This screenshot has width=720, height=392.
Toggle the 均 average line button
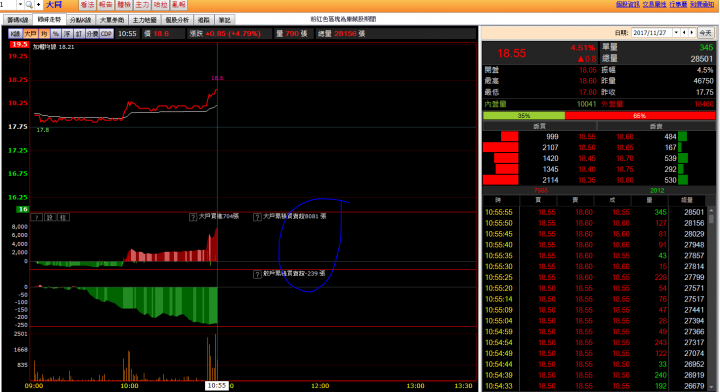(44, 34)
